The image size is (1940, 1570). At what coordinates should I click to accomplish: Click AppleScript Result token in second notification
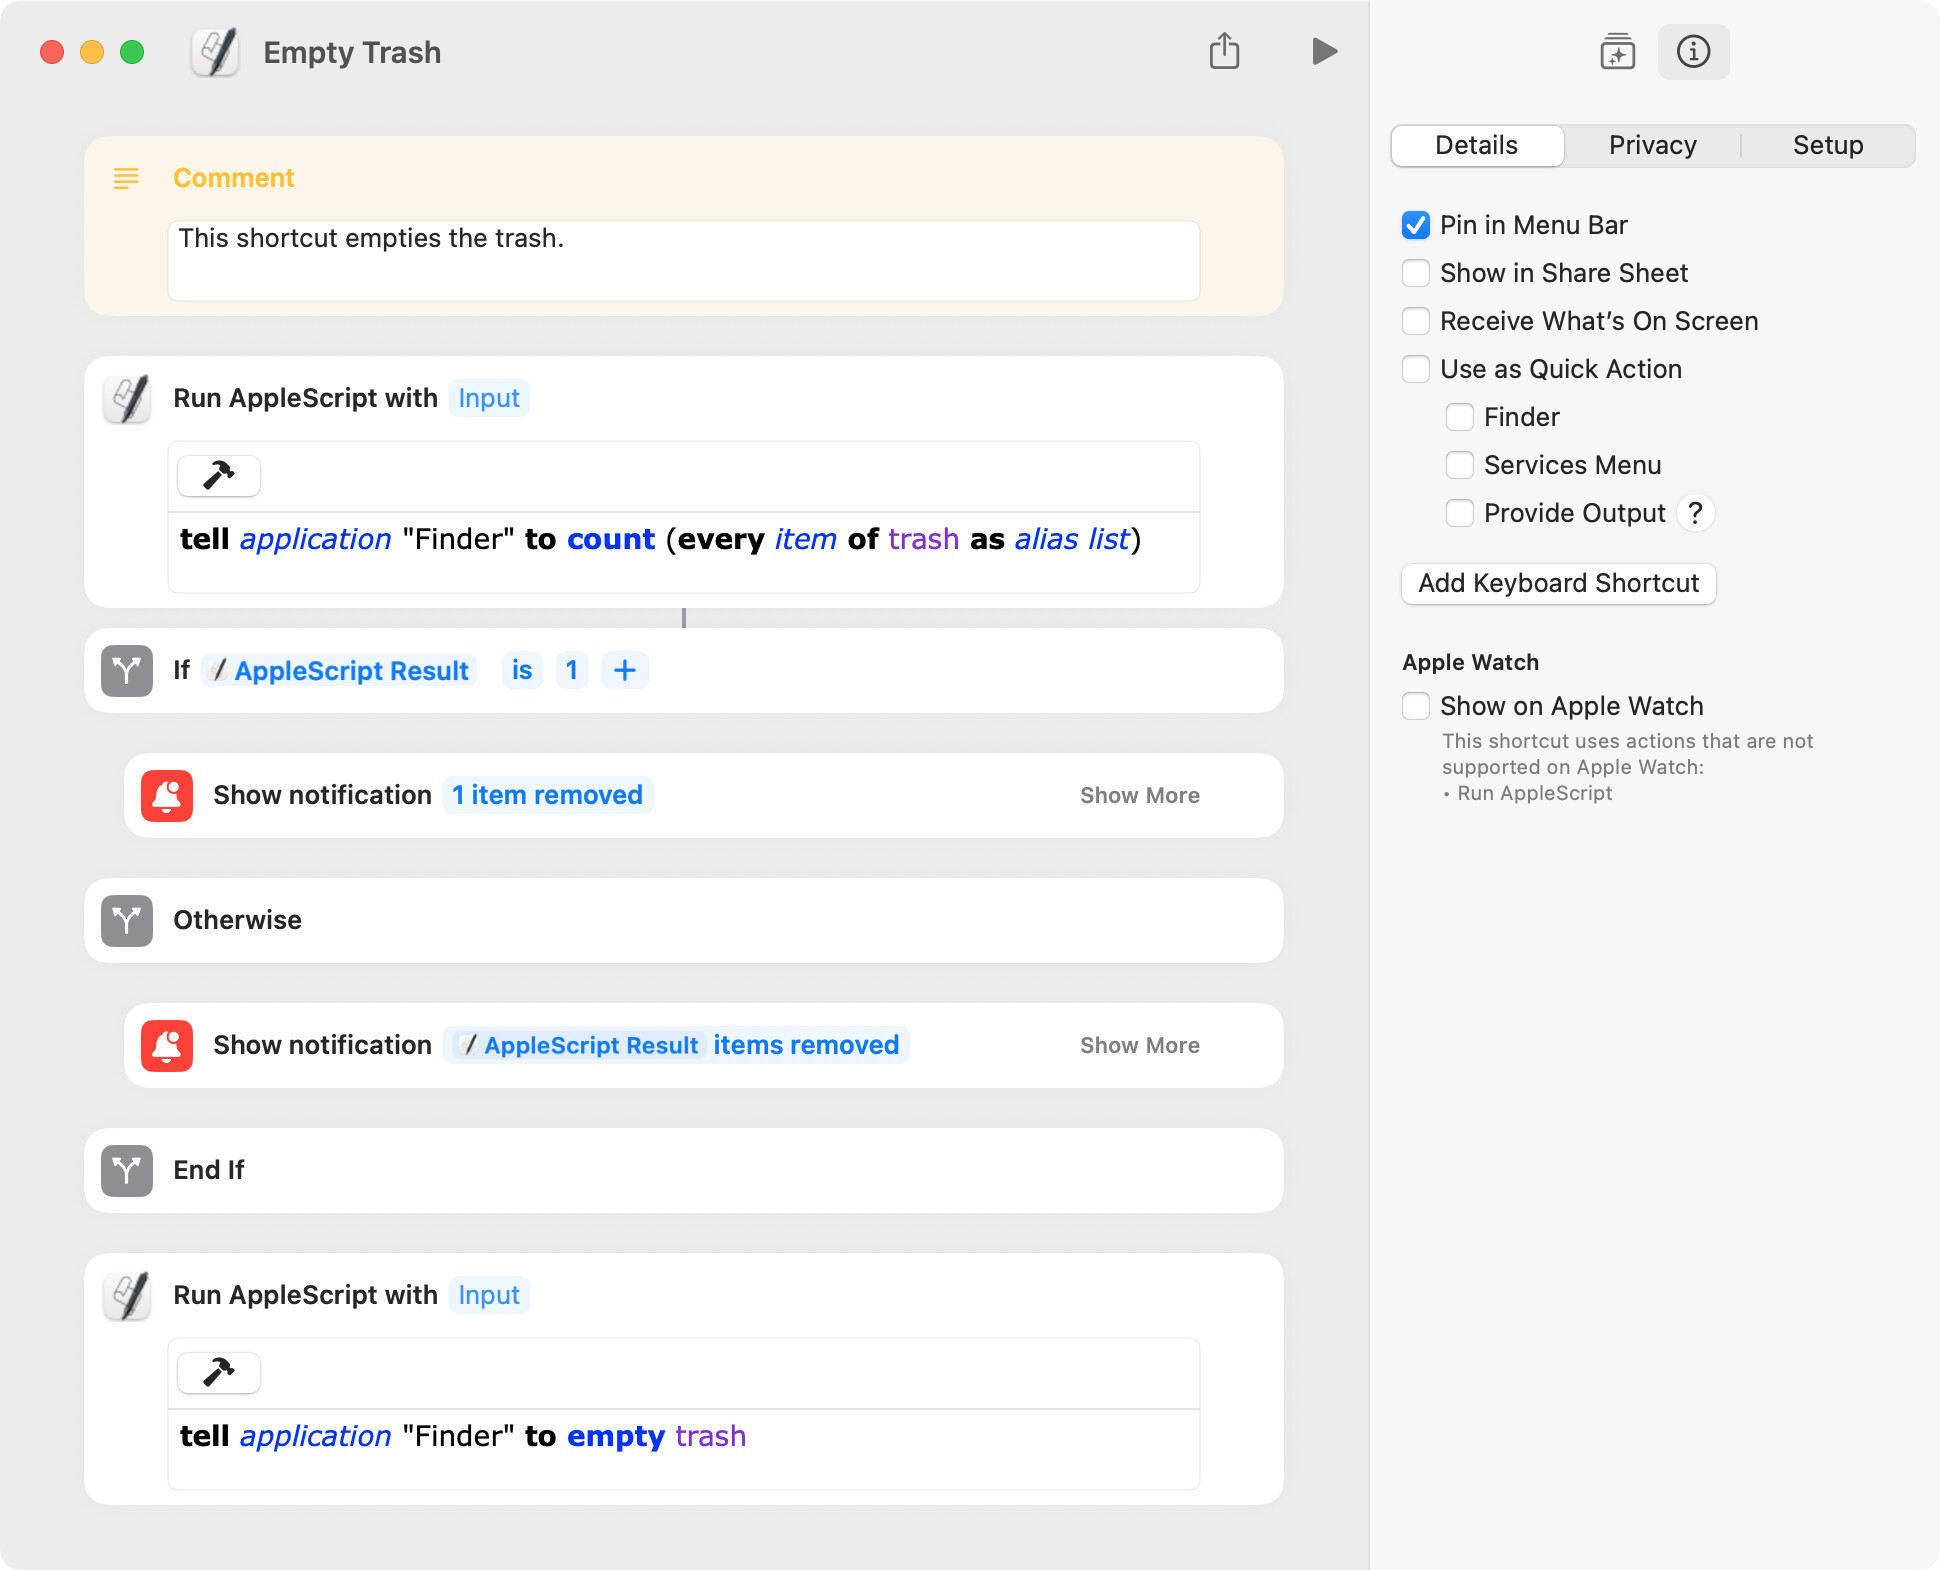pos(580,1045)
